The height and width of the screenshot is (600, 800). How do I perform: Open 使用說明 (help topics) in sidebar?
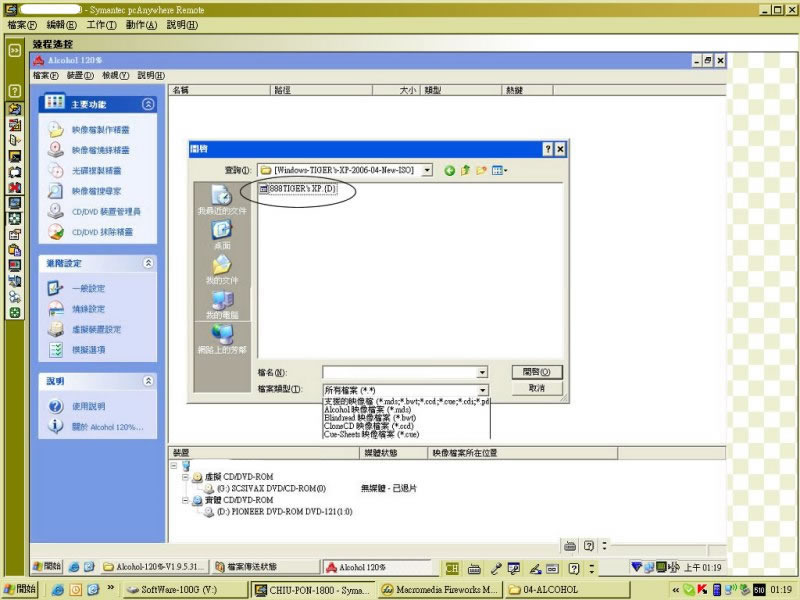[x=88, y=407]
